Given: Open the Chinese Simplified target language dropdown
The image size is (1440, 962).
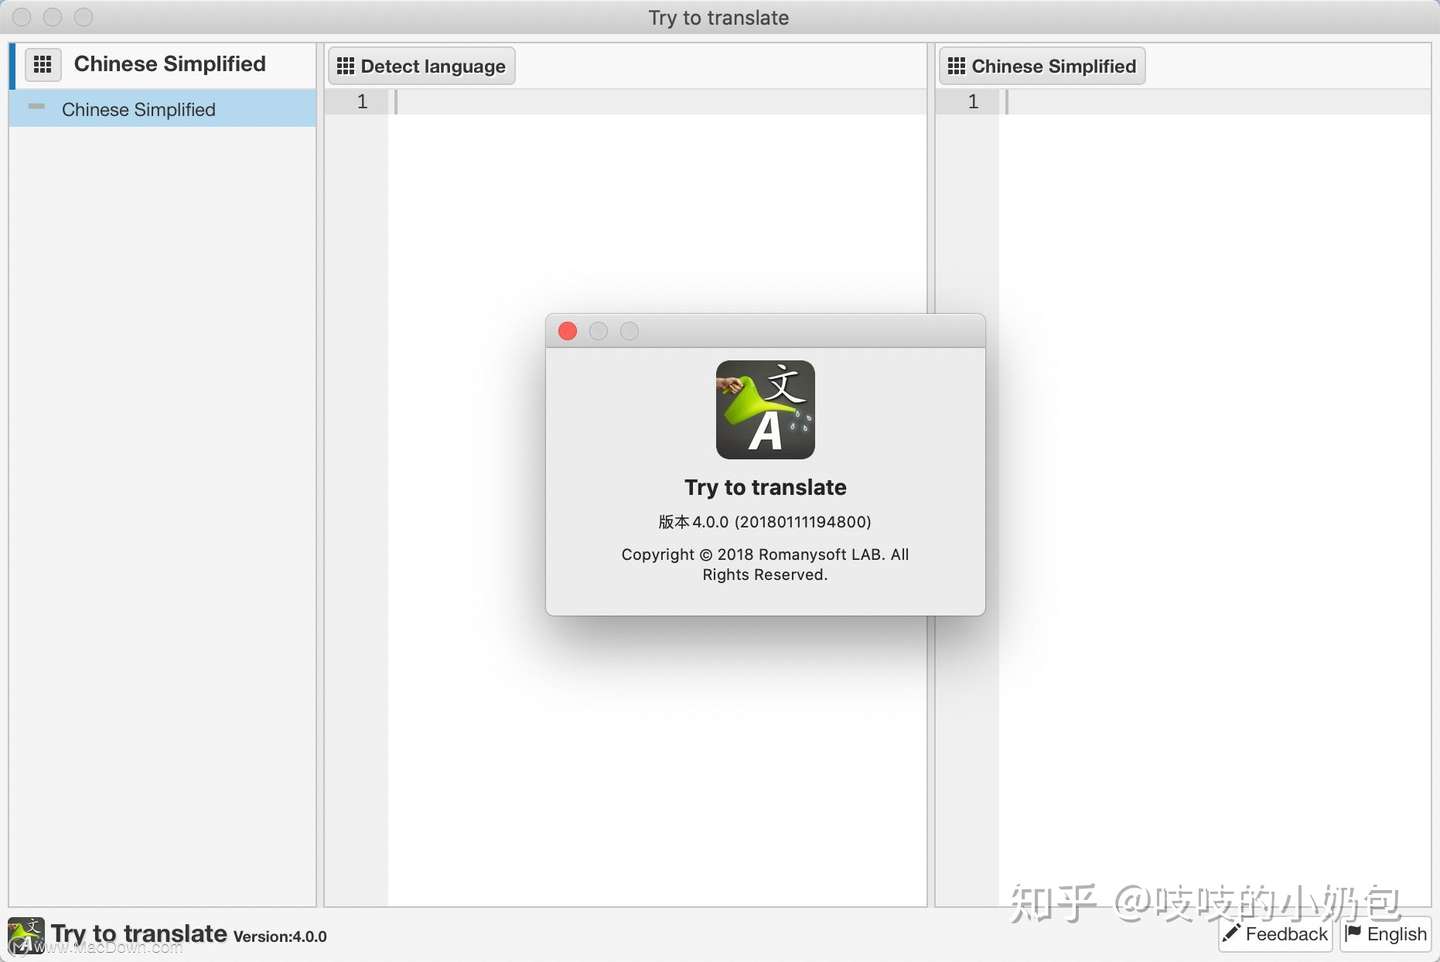Looking at the screenshot, I should [1042, 66].
